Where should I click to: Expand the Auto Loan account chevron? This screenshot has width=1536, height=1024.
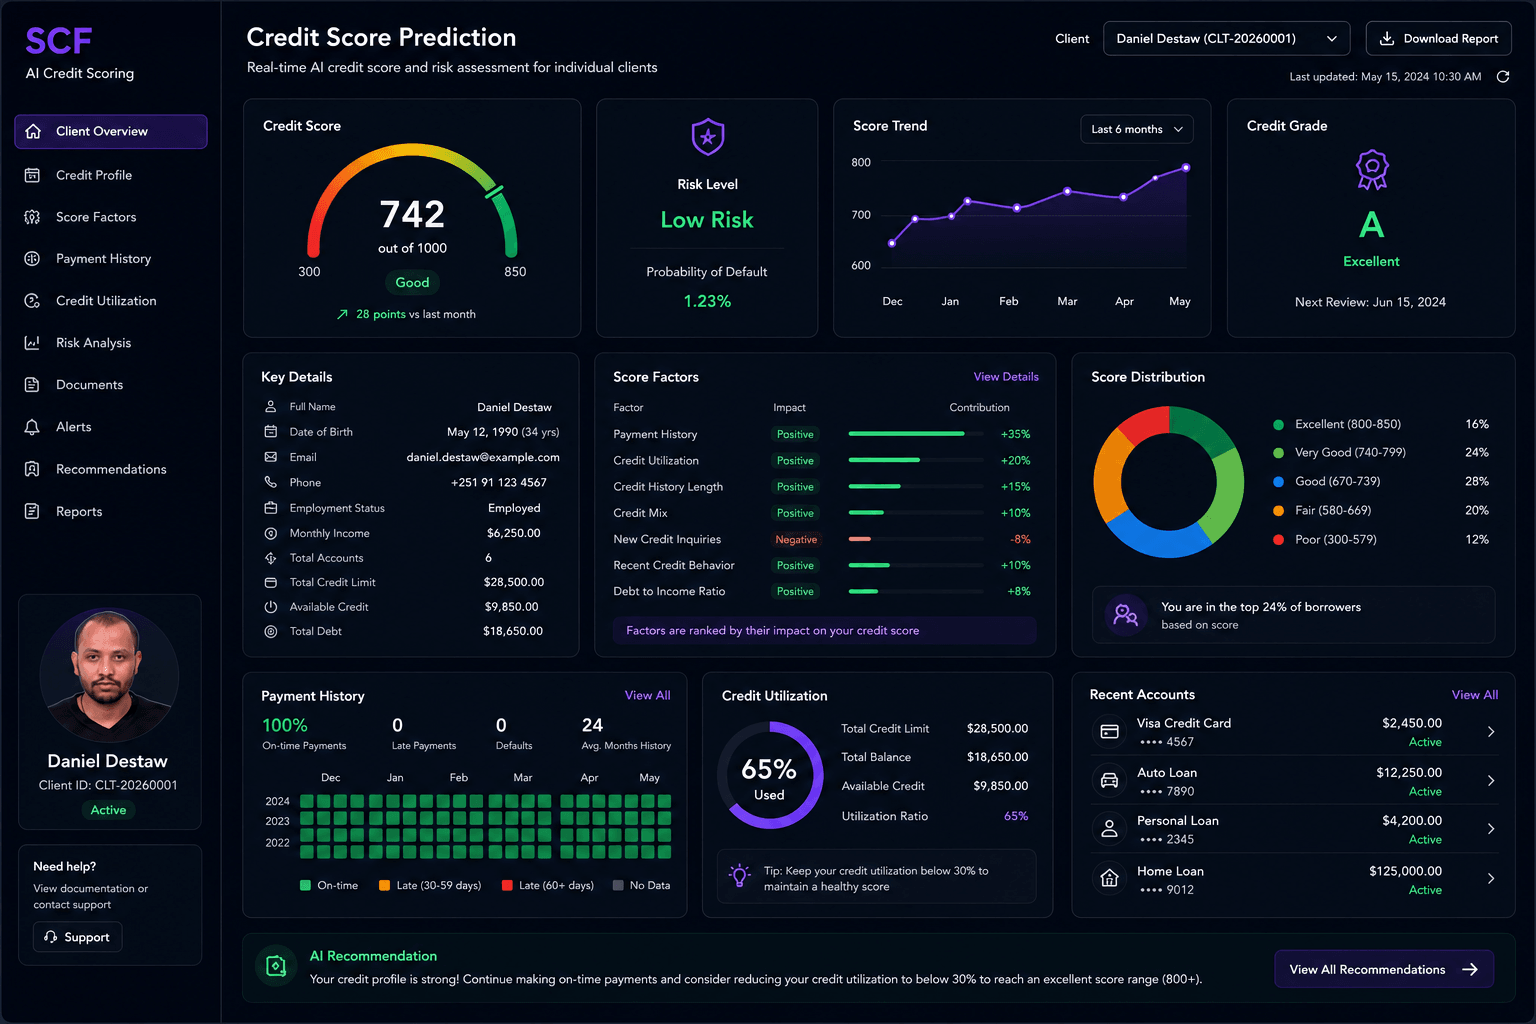[1491, 781]
